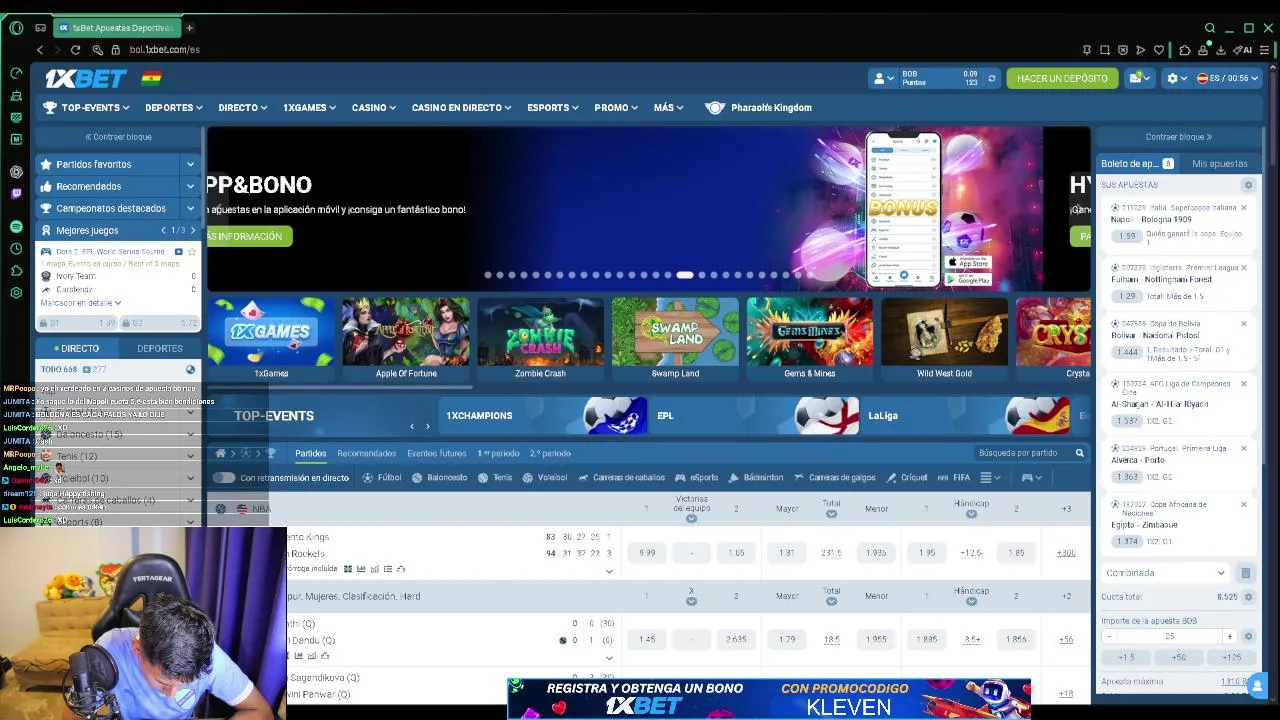This screenshot has height=720, width=1280.
Task: Click search magnifier icon for matches
Action: (x=1079, y=453)
